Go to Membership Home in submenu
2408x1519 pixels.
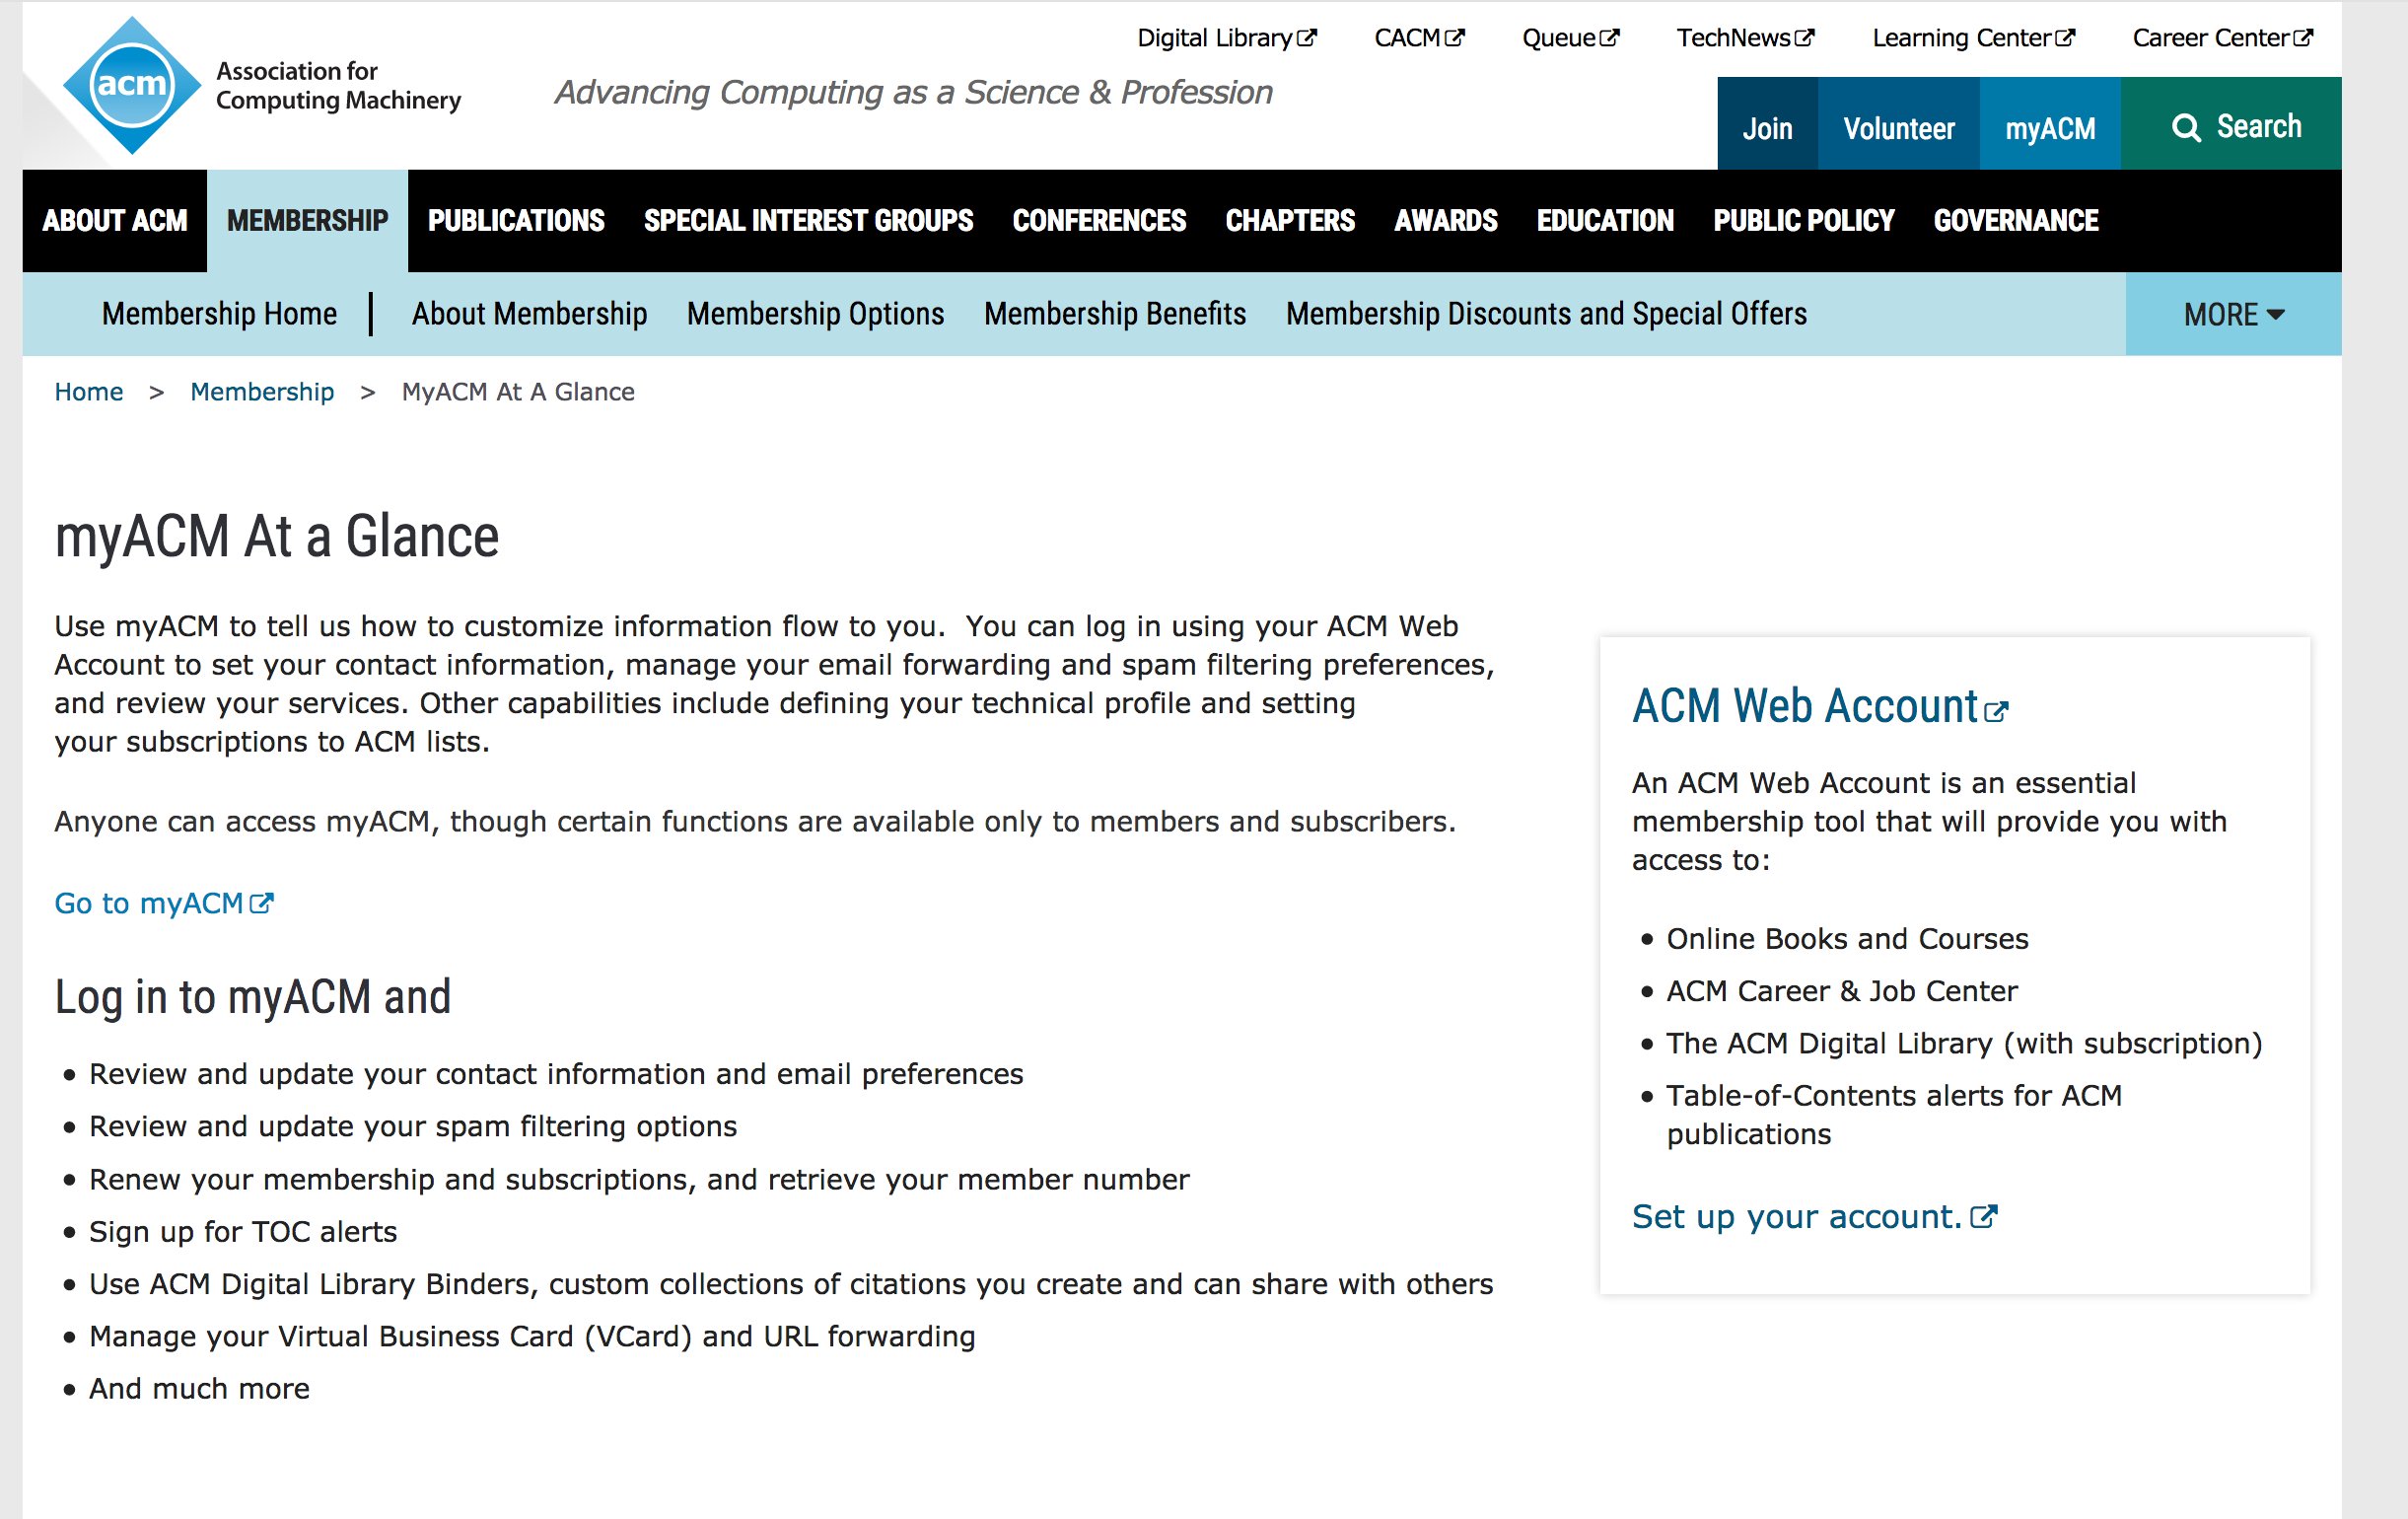pyautogui.click(x=219, y=314)
